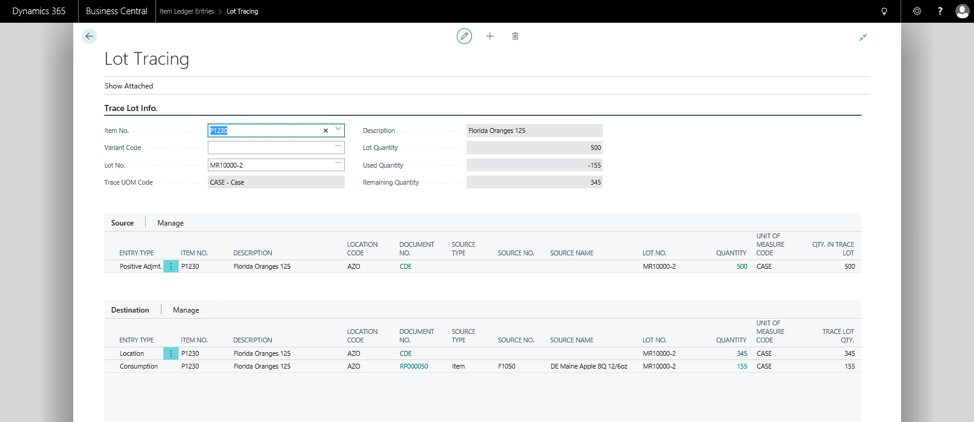The width and height of the screenshot is (974, 422).
Task: Delete record using the trash icon
Action: [515, 36]
